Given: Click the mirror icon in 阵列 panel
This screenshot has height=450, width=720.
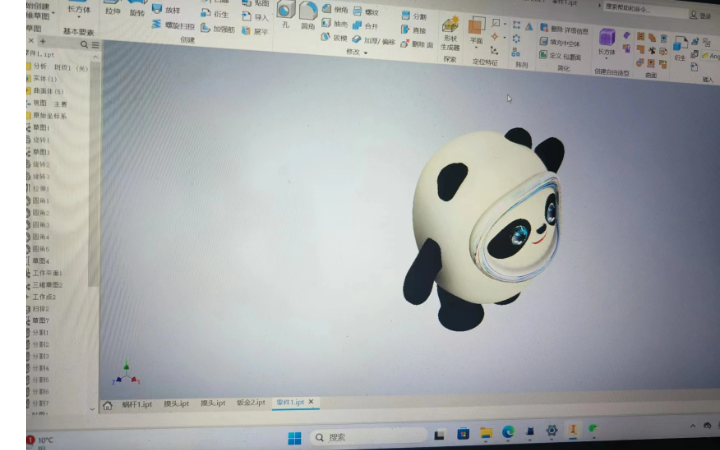Looking at the screenshot, I should [529, 27].
